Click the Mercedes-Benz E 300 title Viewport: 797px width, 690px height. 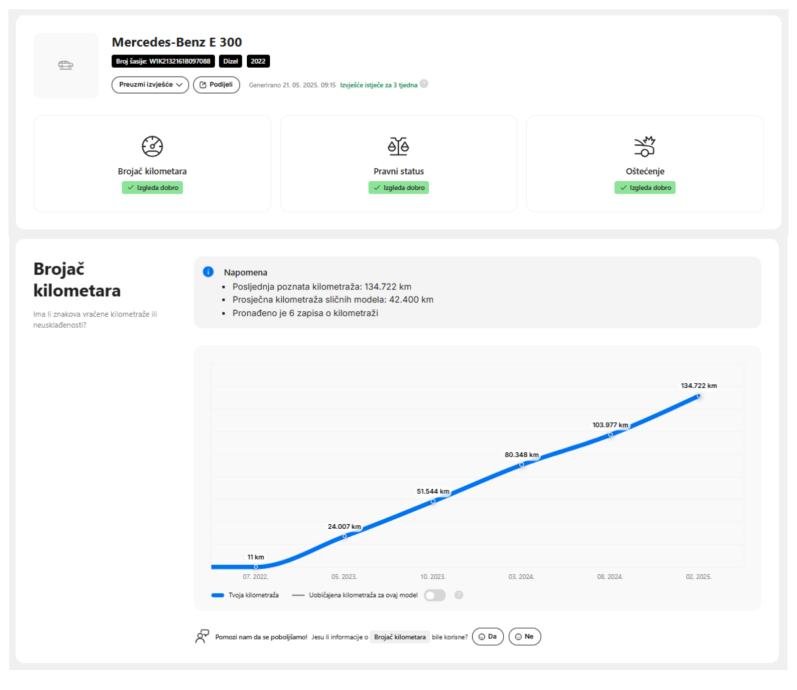click(x=177, y=42)
